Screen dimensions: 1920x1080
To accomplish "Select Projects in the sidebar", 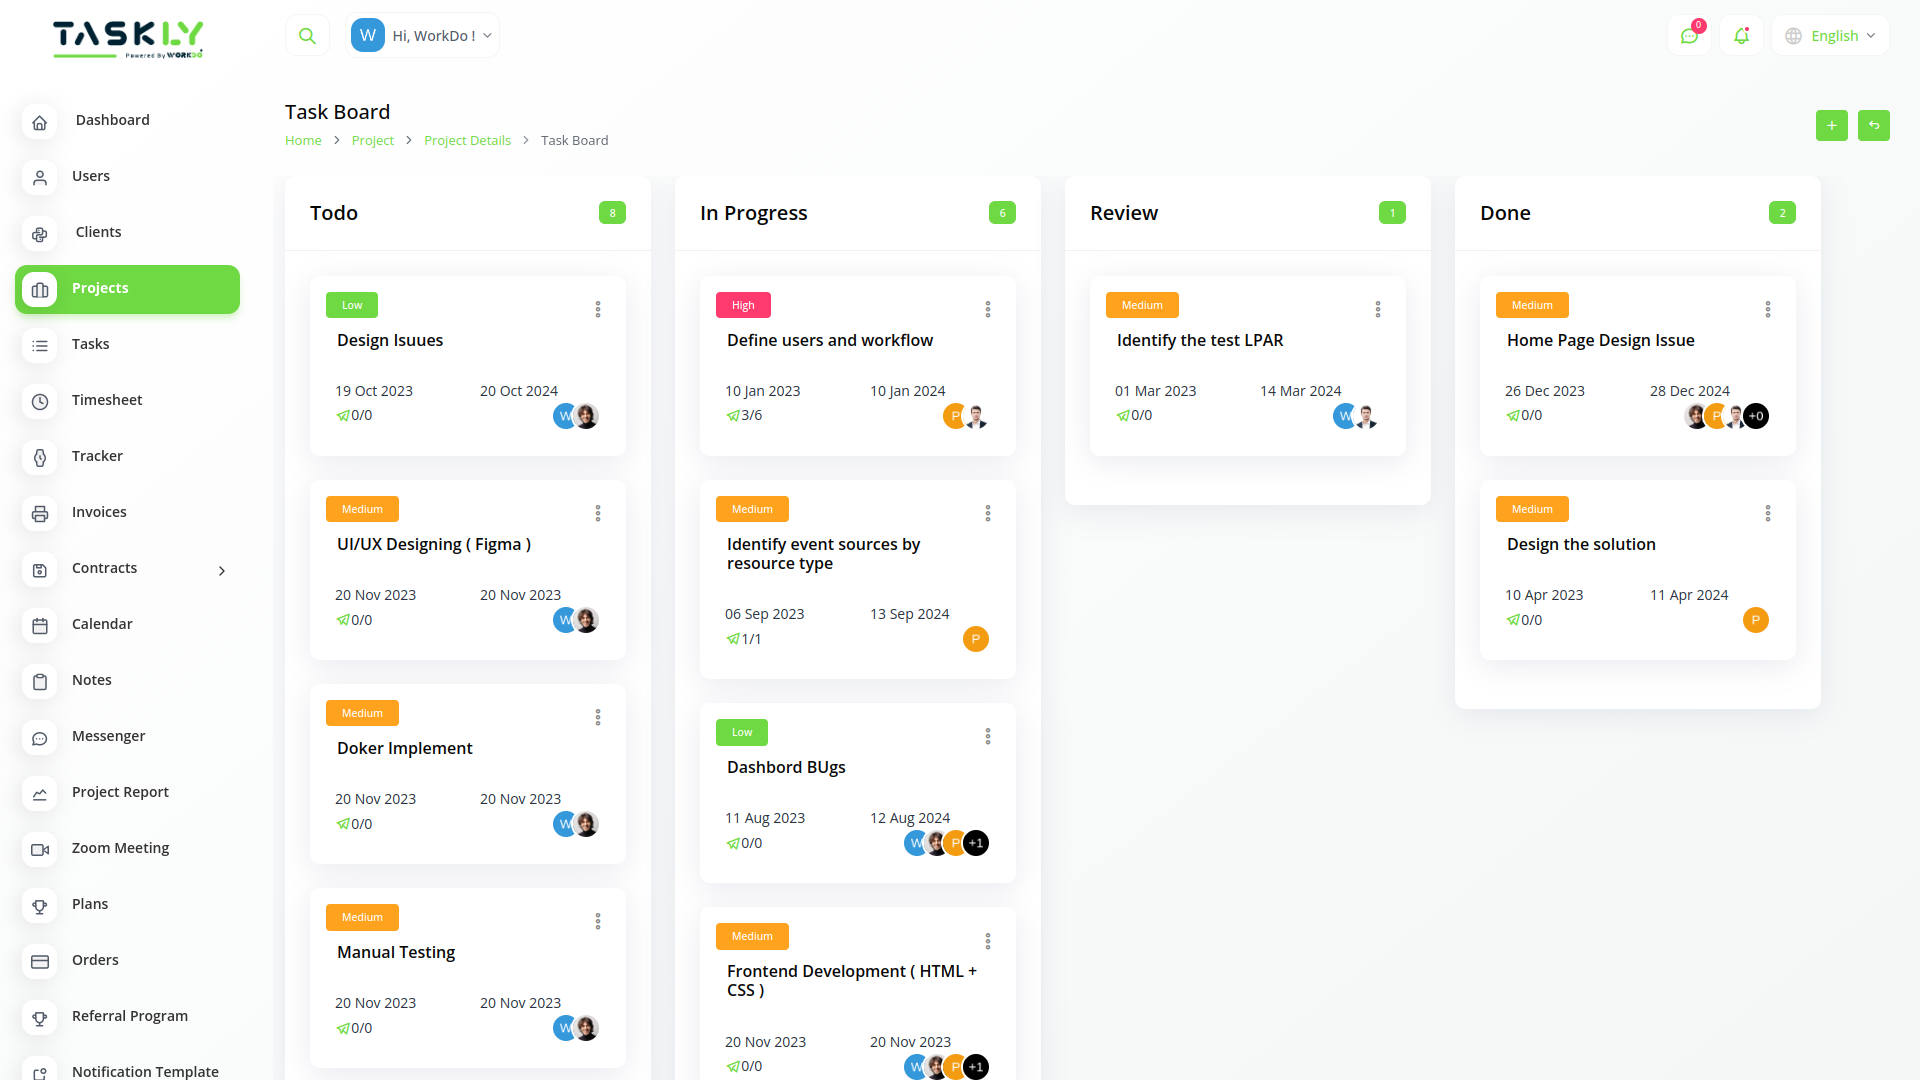I will click(100, 288).
